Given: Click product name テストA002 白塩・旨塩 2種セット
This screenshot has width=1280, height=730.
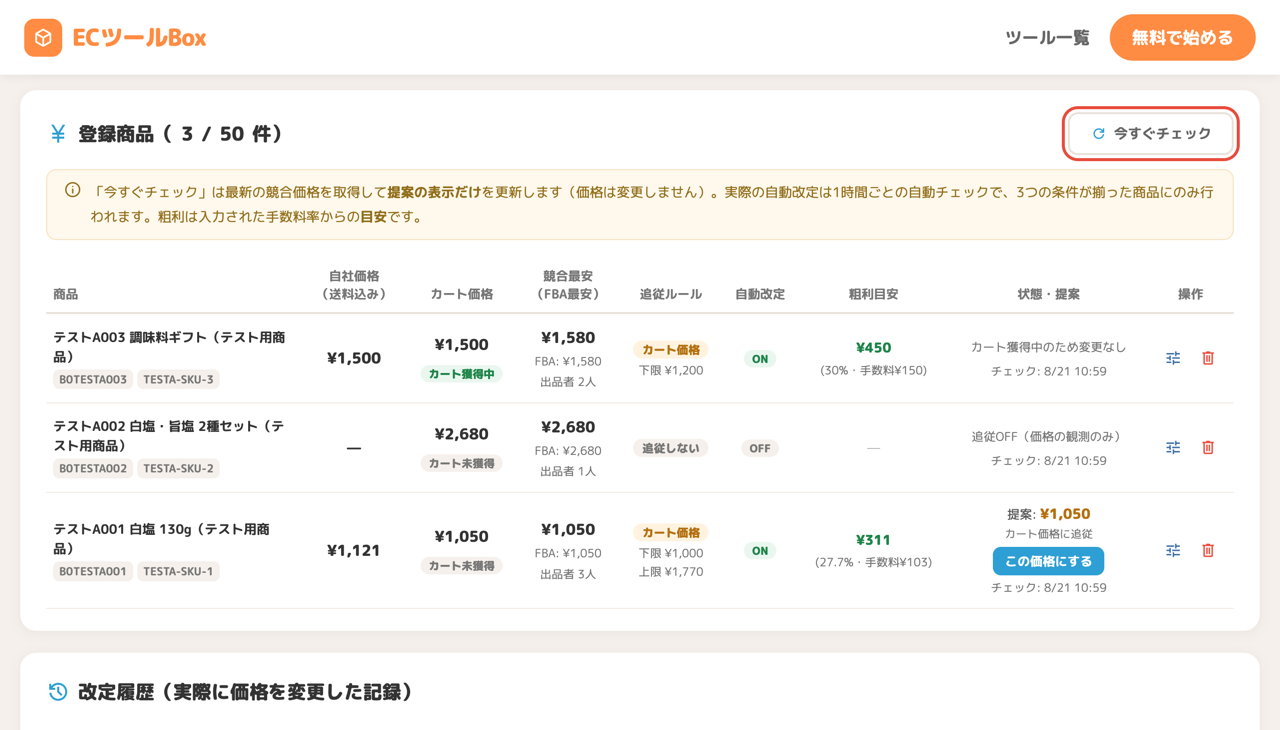Looking at the screenshot, I should [x=169, y=436].
